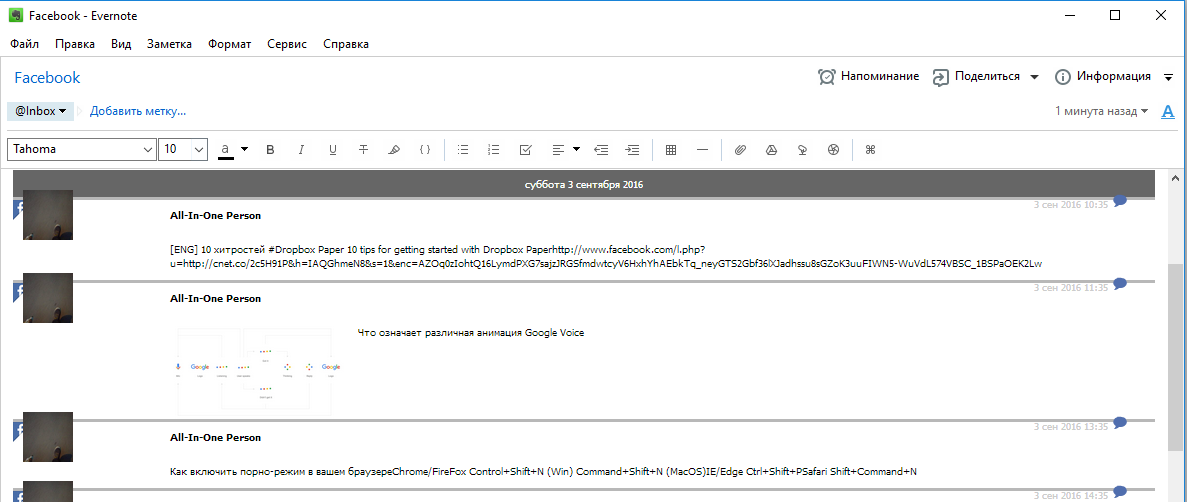Screen dimensions: 1187x502
Task: Insert a bulleted list
Action: 463,150
